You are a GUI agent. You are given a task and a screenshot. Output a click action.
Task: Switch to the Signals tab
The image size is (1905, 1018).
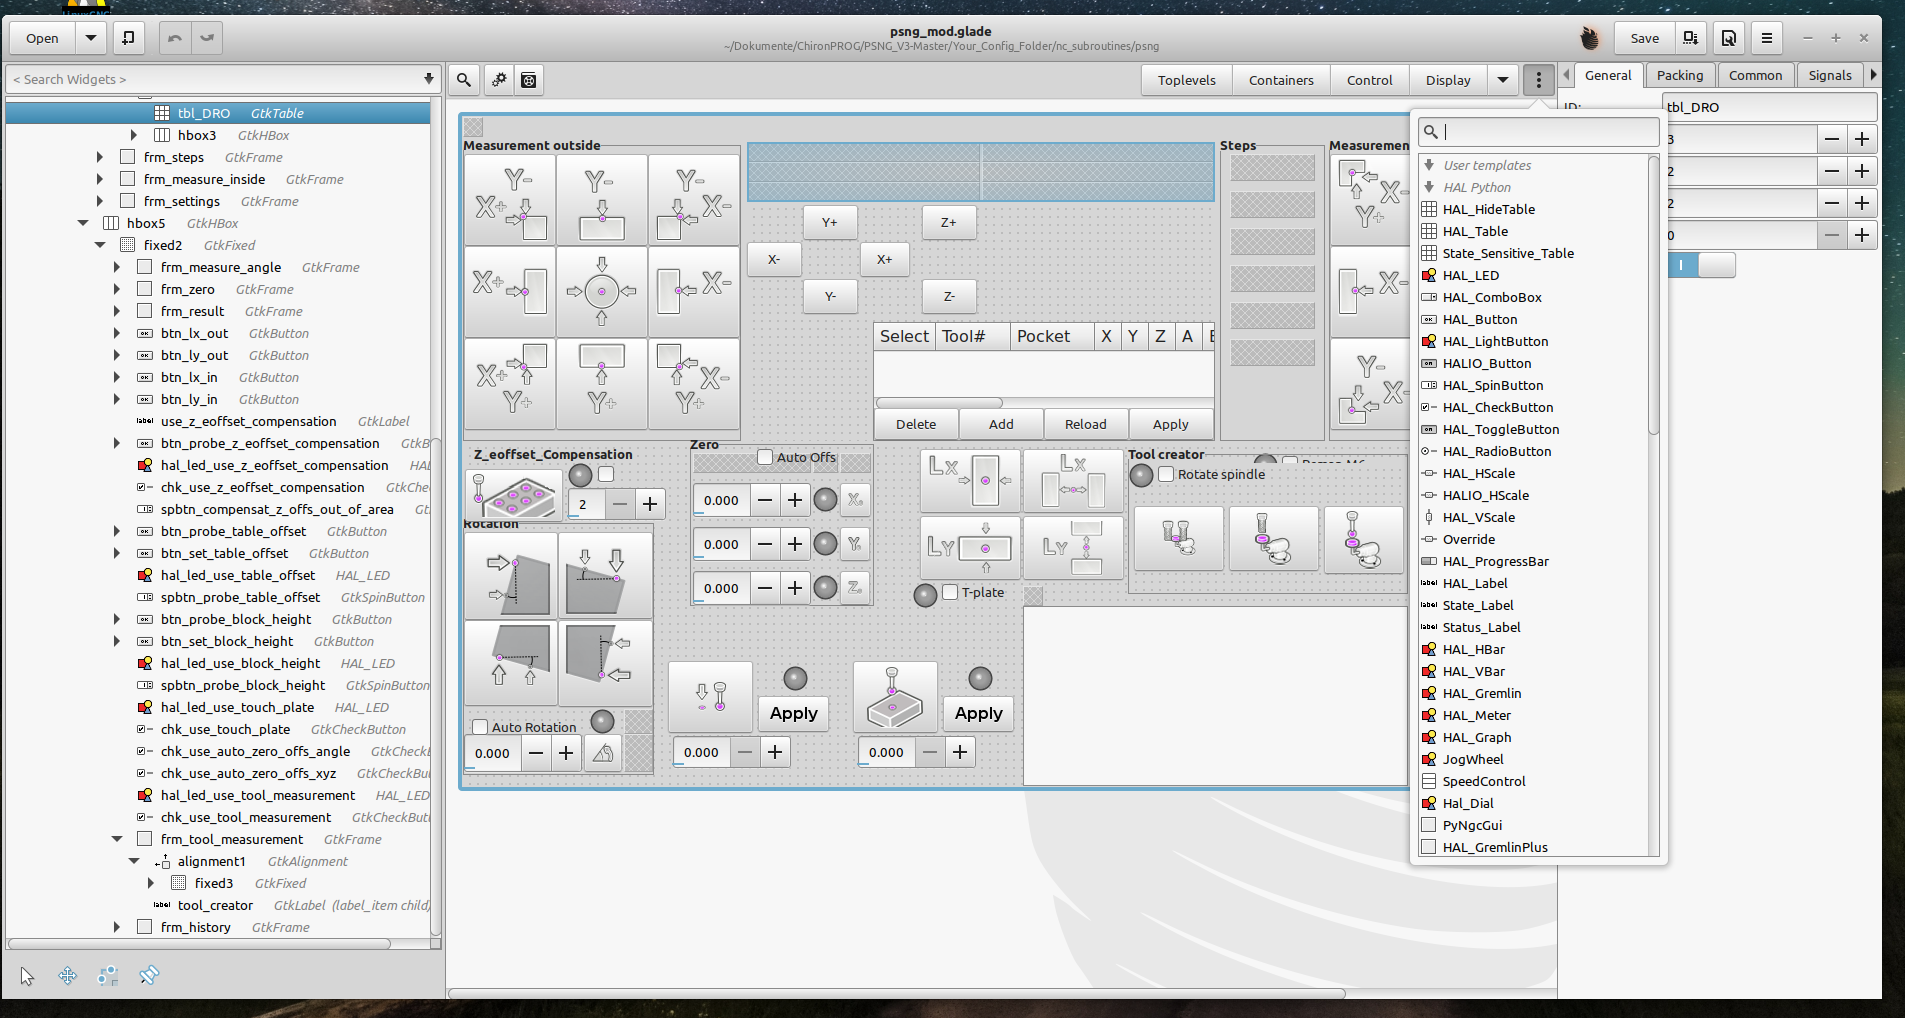[1830, 75]
